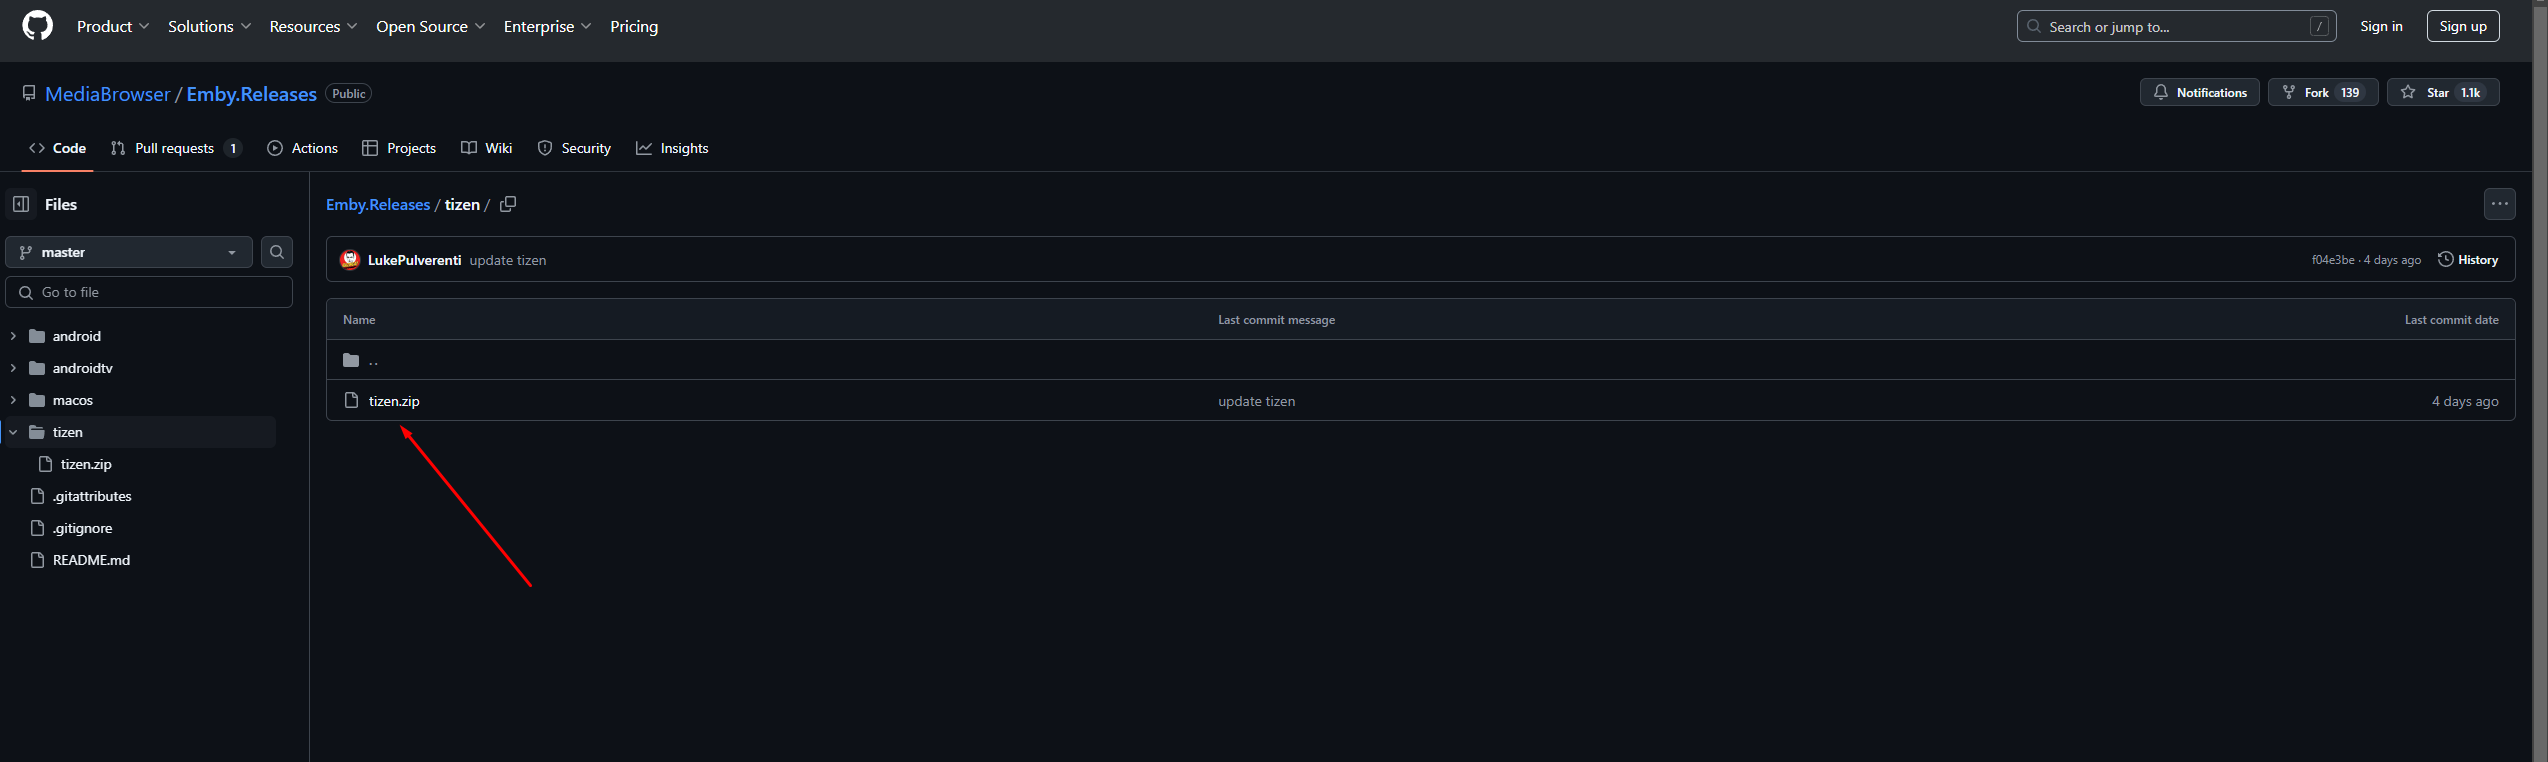Open commit f04e3be hash link
This screenshot has width=2548, height=762.
point(2333,260)
